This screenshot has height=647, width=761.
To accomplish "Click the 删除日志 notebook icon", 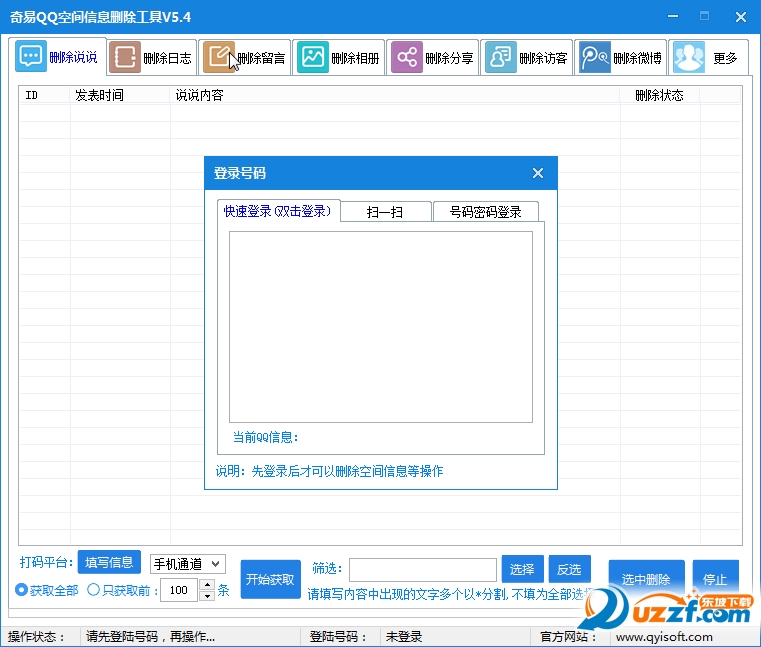I will 125,57.
